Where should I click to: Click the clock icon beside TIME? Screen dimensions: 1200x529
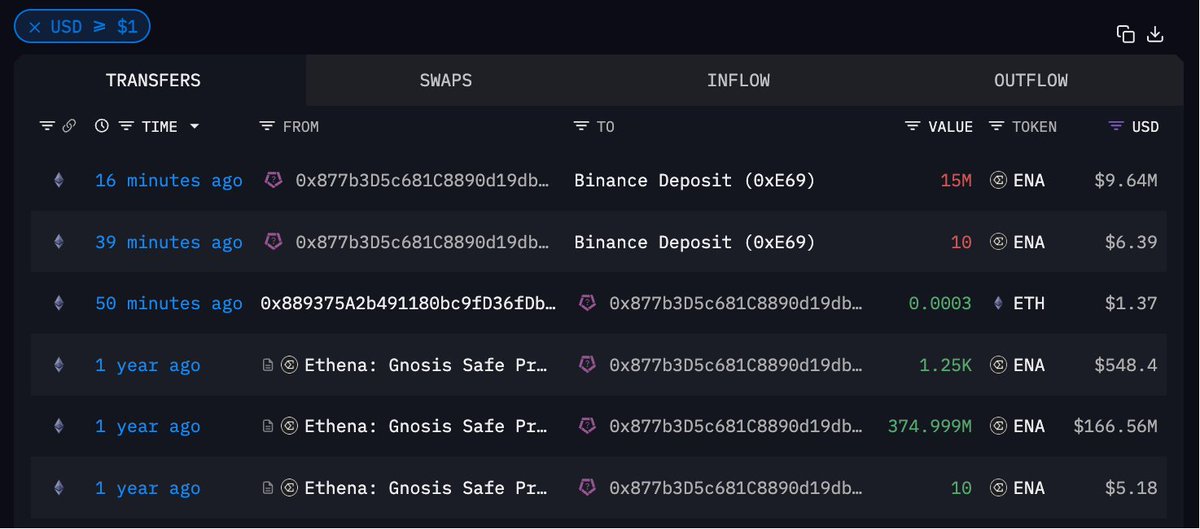coord(102,126)
